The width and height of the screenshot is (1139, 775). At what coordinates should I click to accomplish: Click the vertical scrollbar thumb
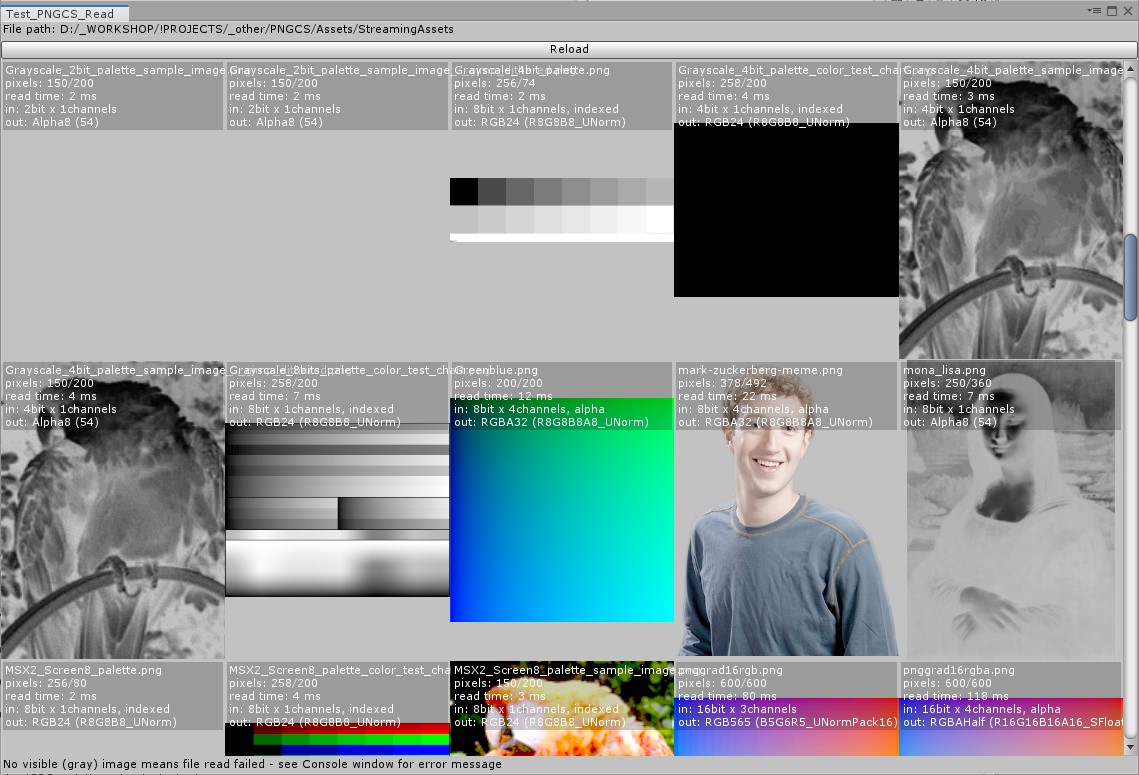tap(1130, 277)
